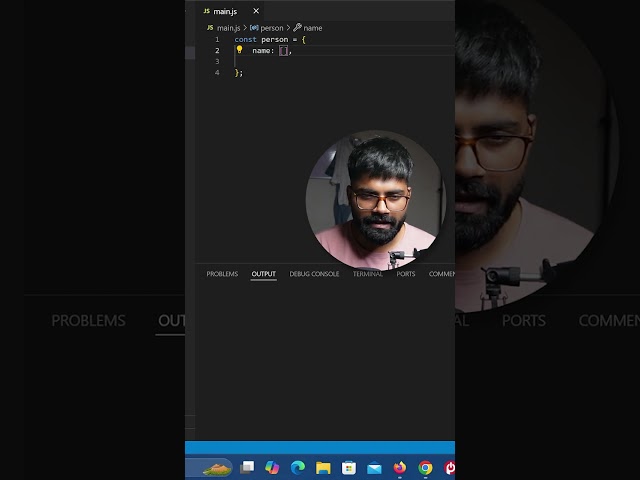Click the lightbulb code action icon
The image size is (640, 480).
pos(239,50)
